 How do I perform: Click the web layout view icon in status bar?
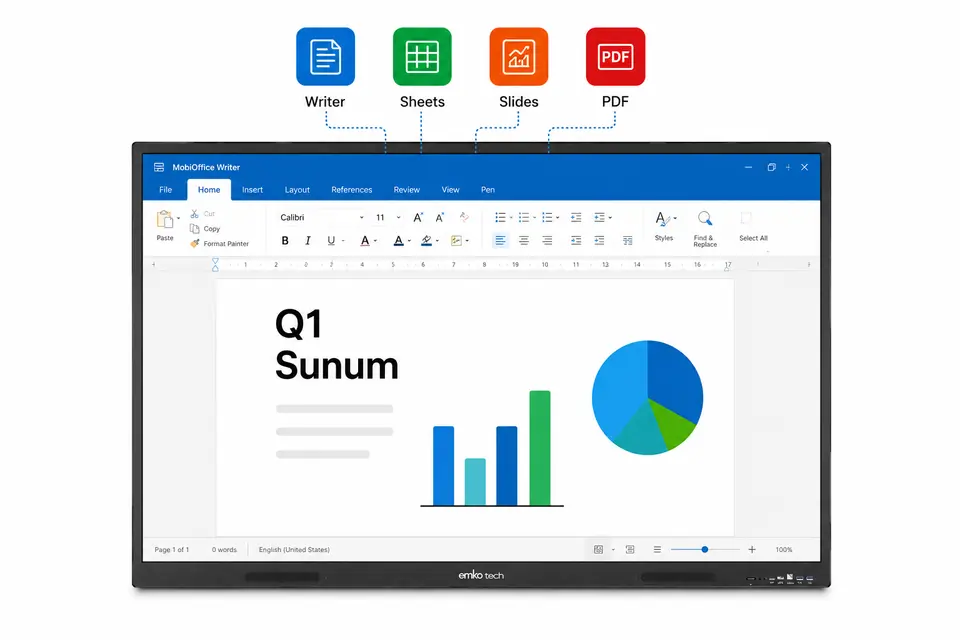pos(630,550)
